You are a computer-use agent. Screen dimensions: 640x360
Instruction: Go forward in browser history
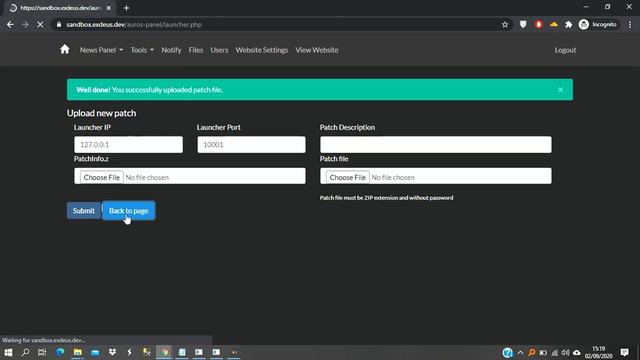point(25,24)
